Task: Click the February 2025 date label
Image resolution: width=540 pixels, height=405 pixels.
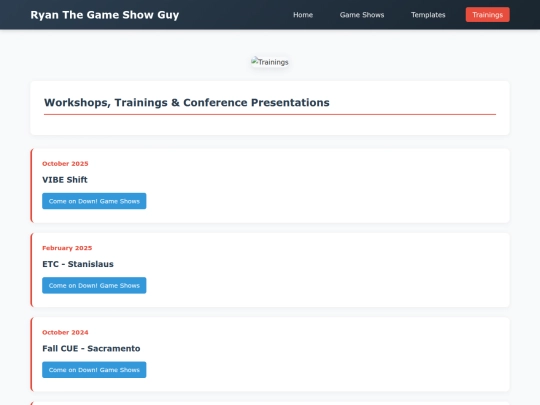Action: [67, 248]
